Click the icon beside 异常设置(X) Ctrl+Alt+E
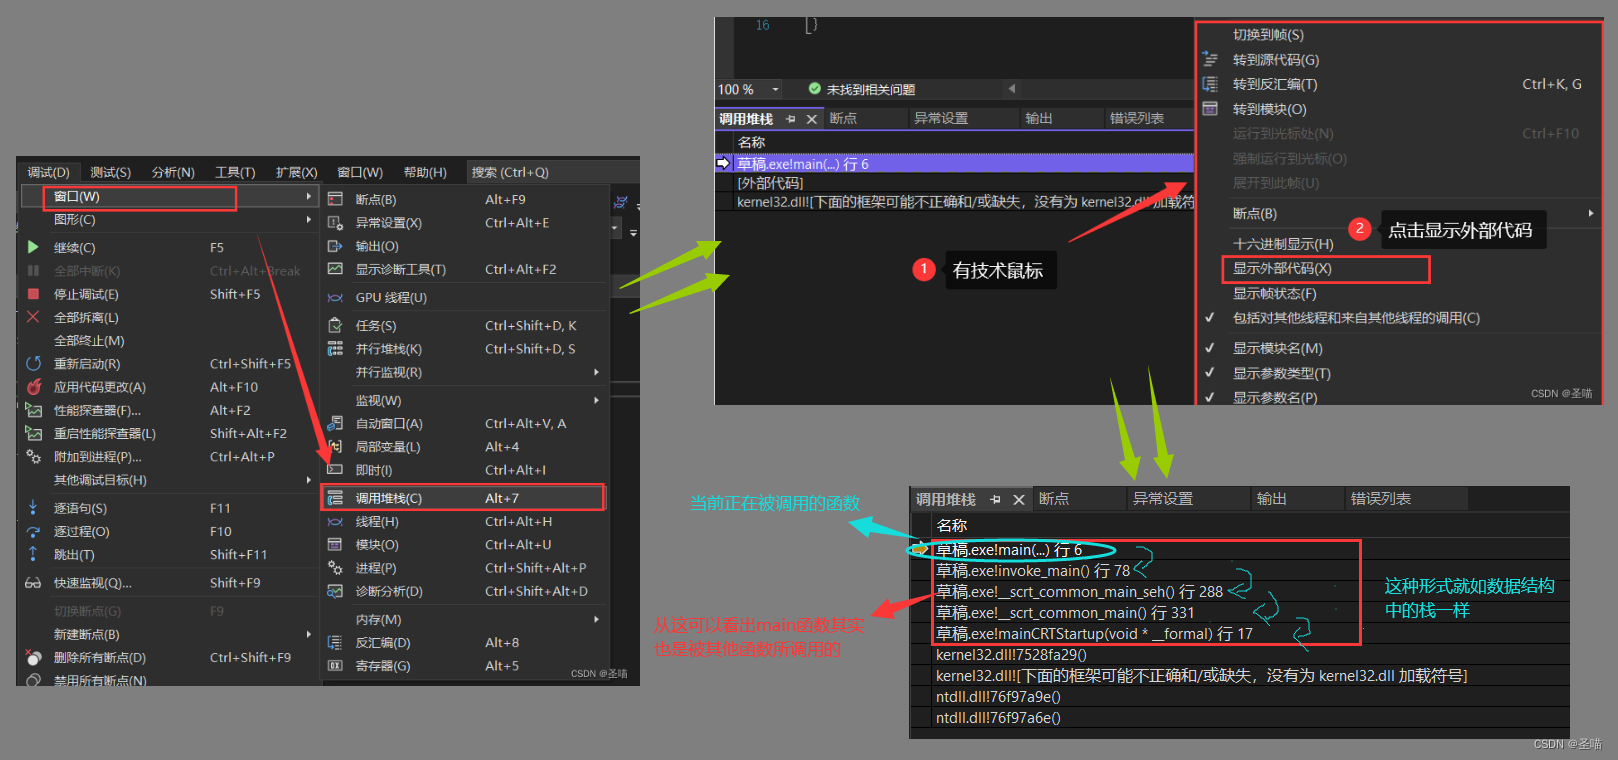1618x760 pixels. point(335,223)
